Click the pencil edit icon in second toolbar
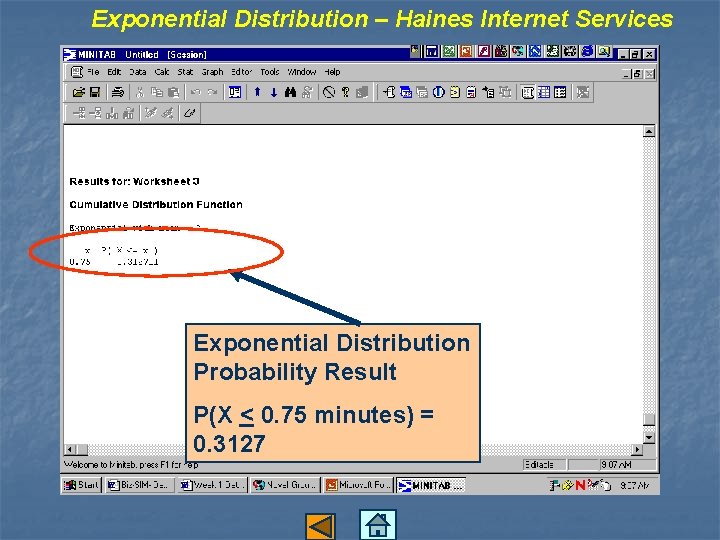The image size is (720, 540). [190, 113]
